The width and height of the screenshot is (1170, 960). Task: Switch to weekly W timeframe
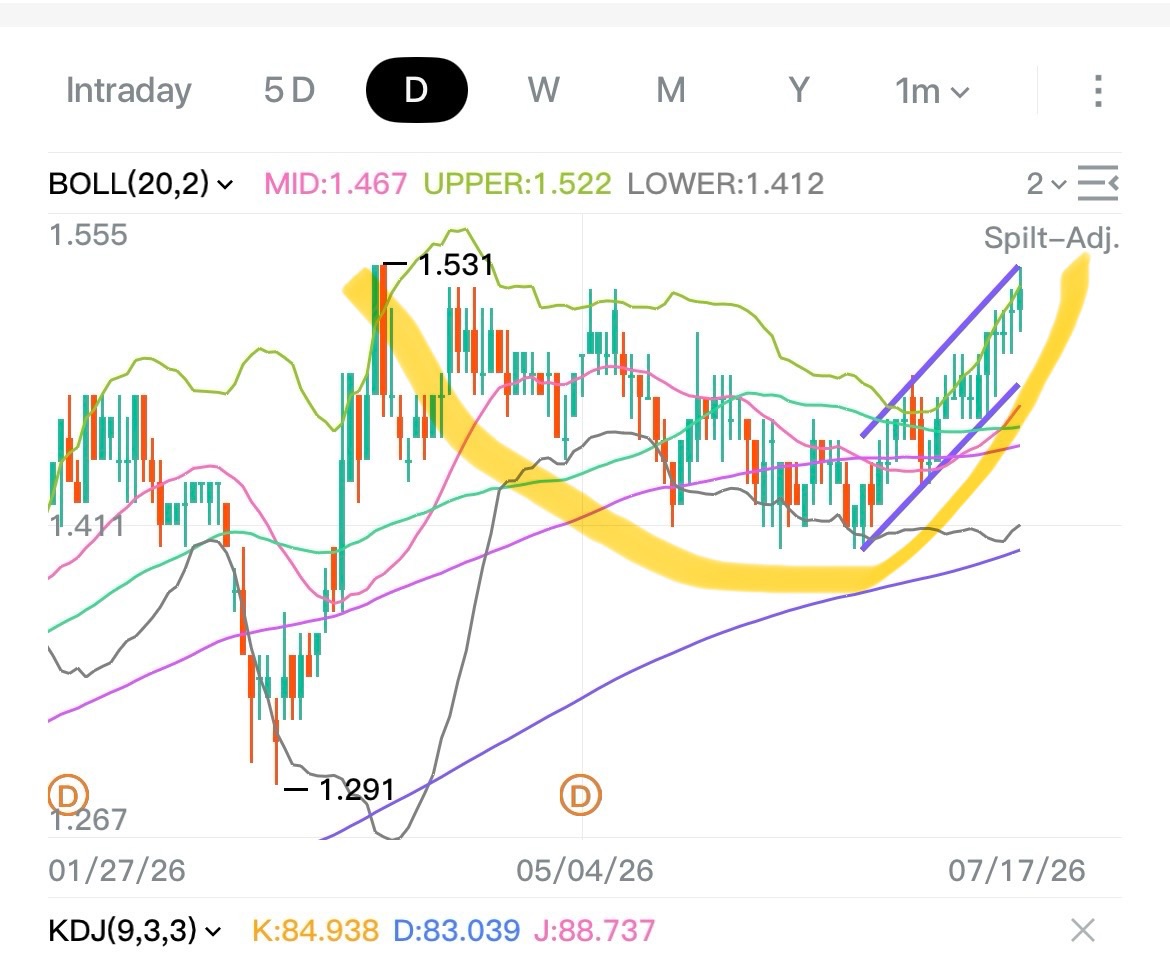543,91
